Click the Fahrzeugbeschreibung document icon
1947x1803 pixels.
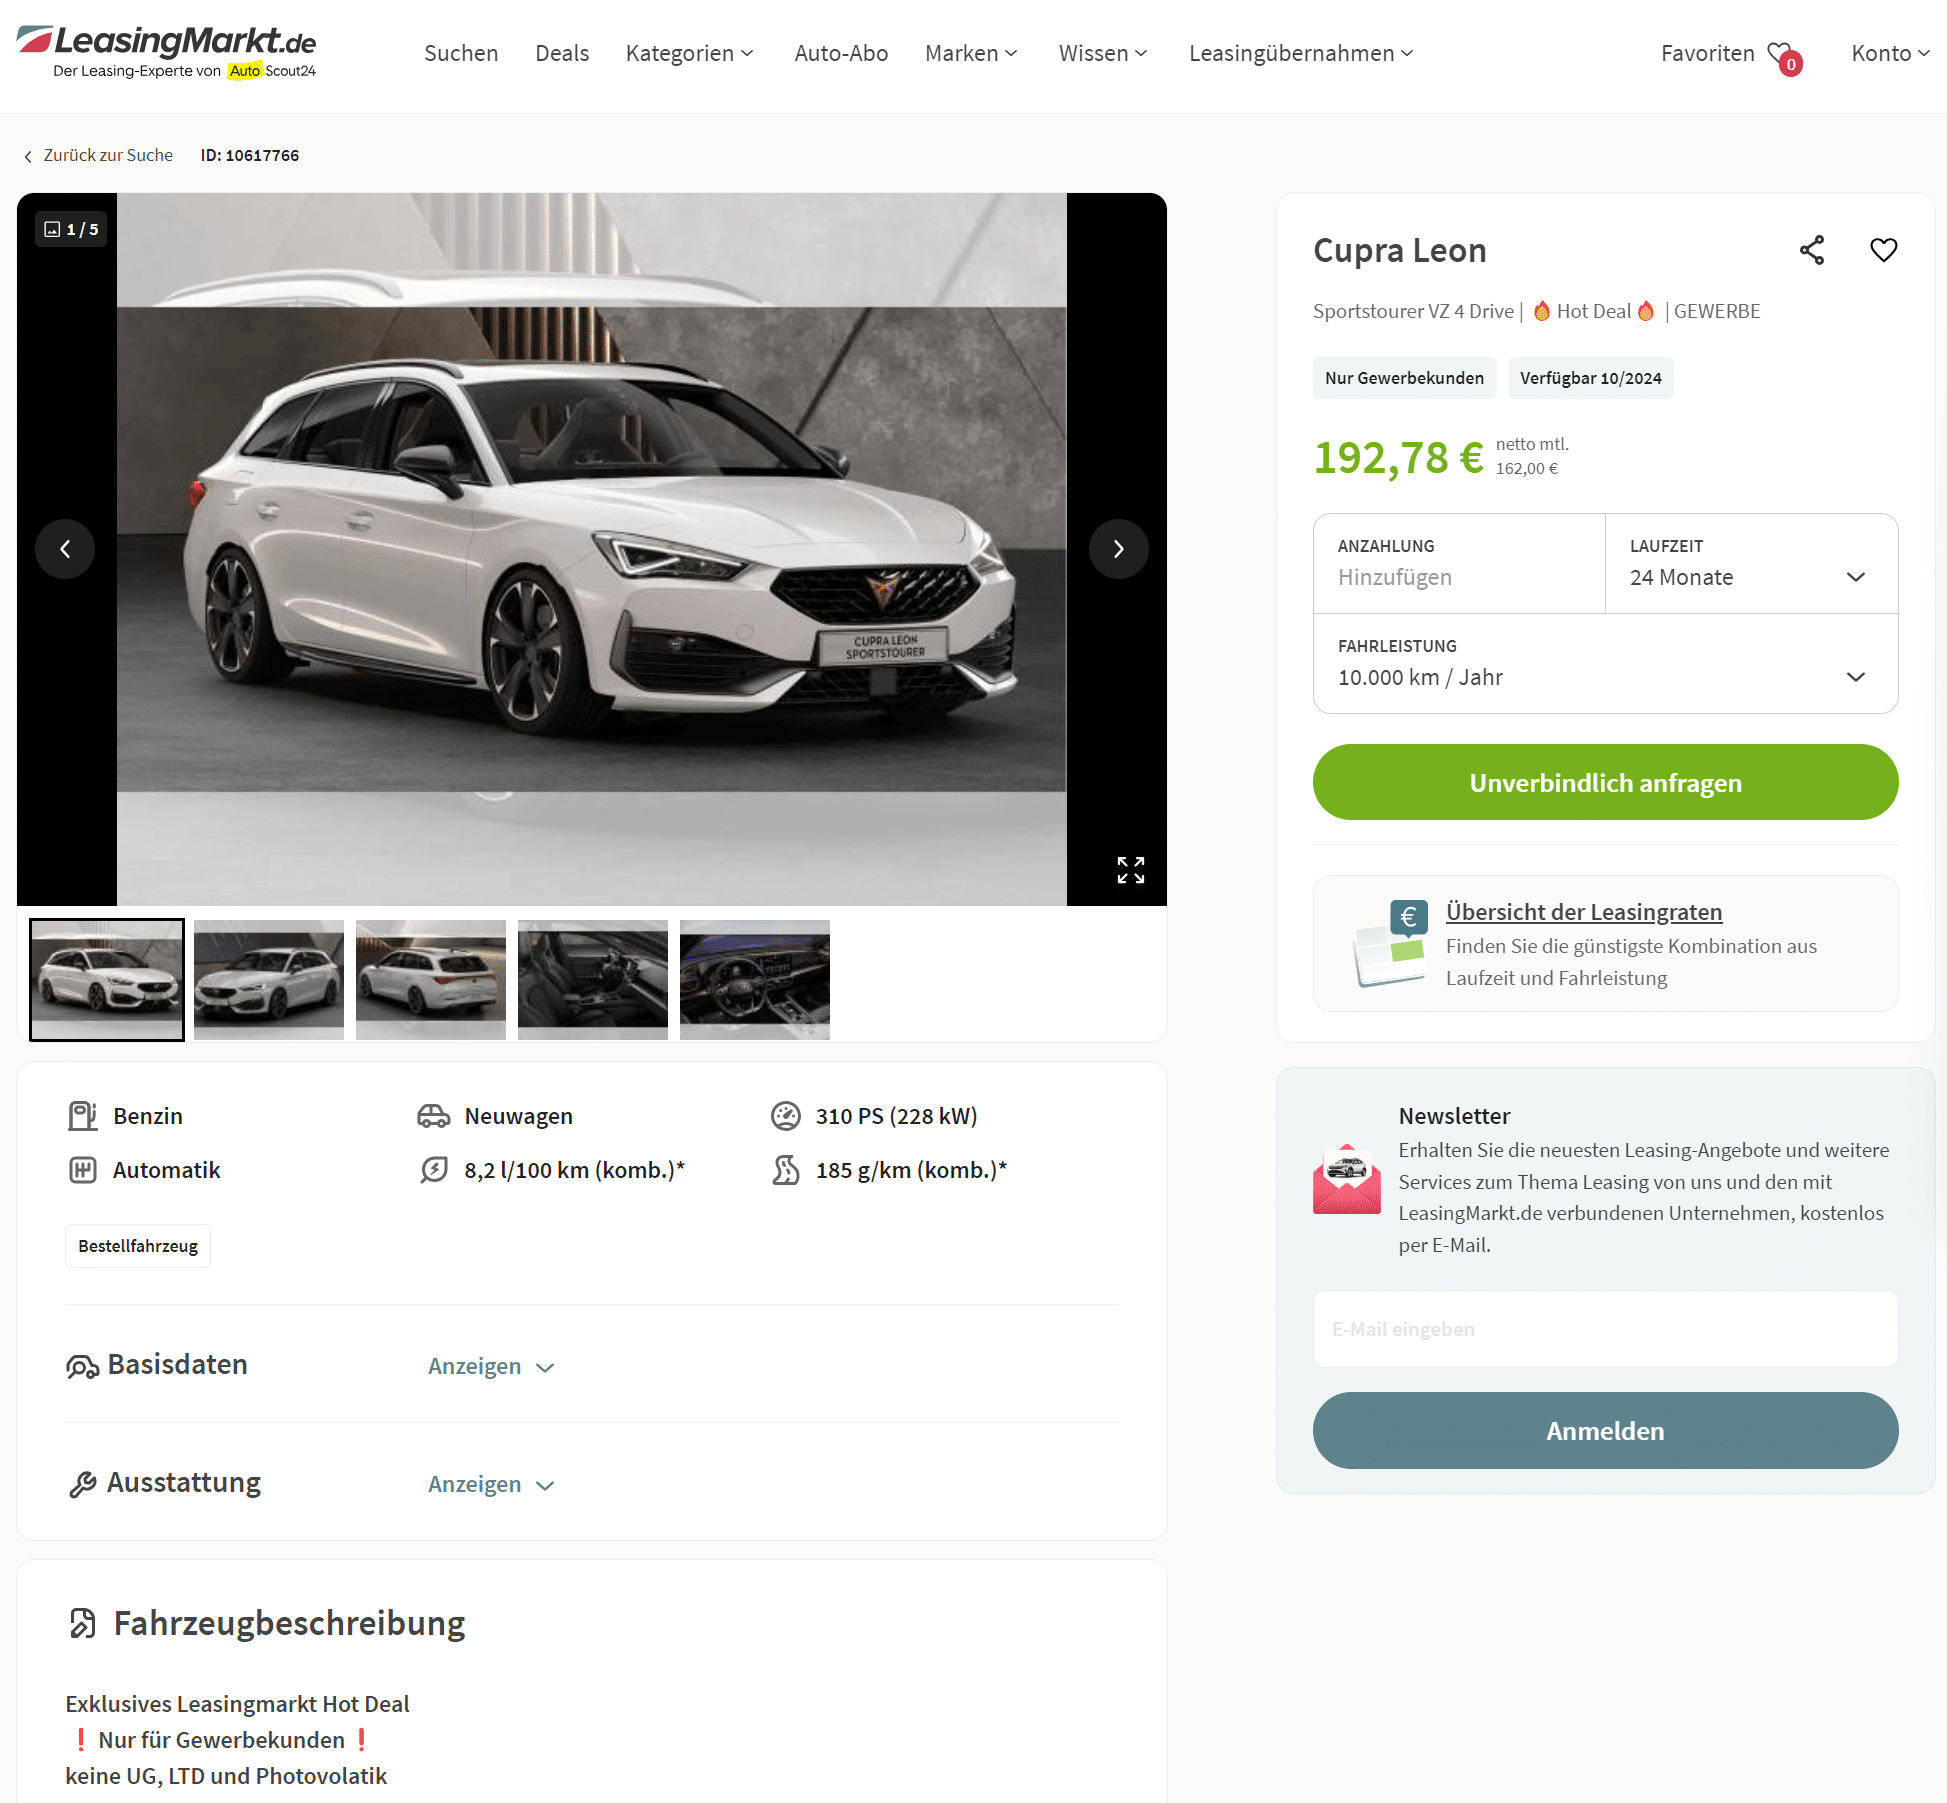pyautogui.click(x=82, y=1623)
